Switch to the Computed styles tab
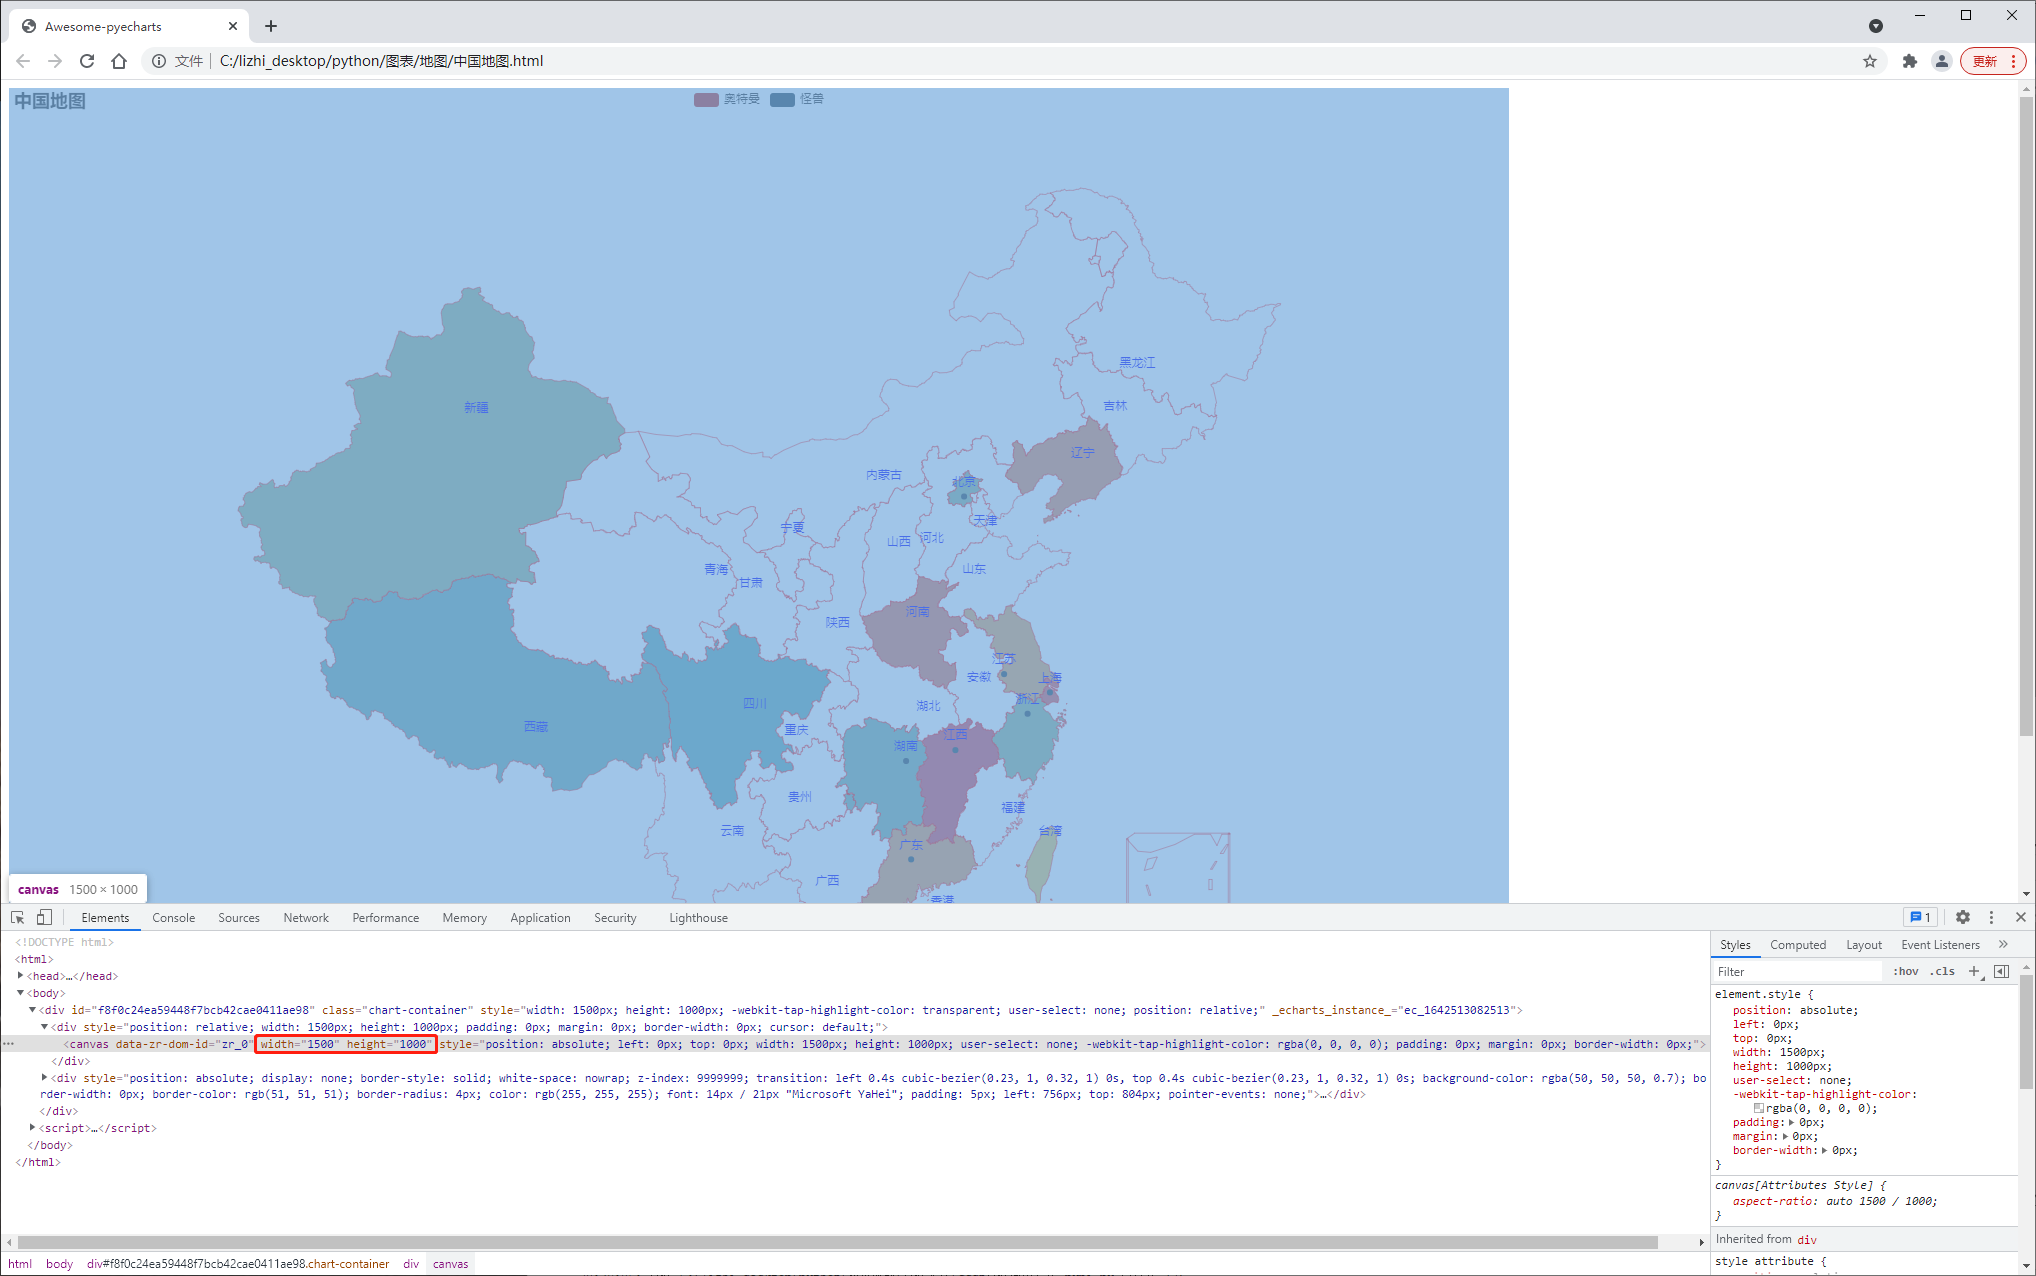This screenshot has height=1276, width=2036. pyautogui.click(x=1797, y=944)
